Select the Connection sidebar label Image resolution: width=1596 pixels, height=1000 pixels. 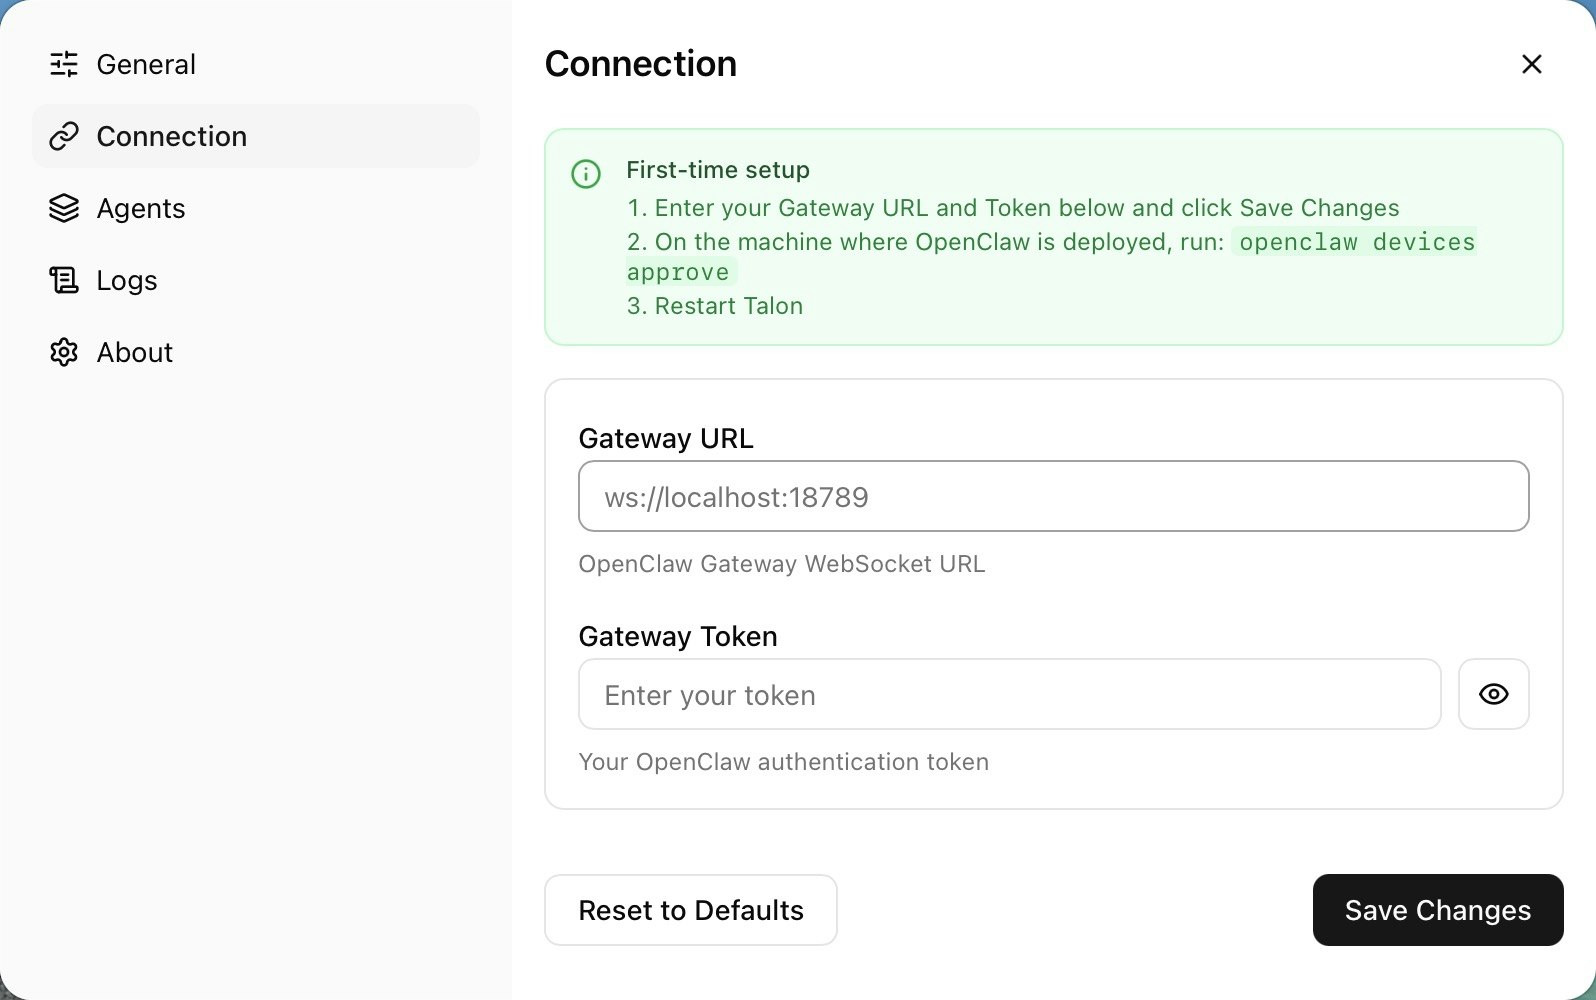click(172, 136)
